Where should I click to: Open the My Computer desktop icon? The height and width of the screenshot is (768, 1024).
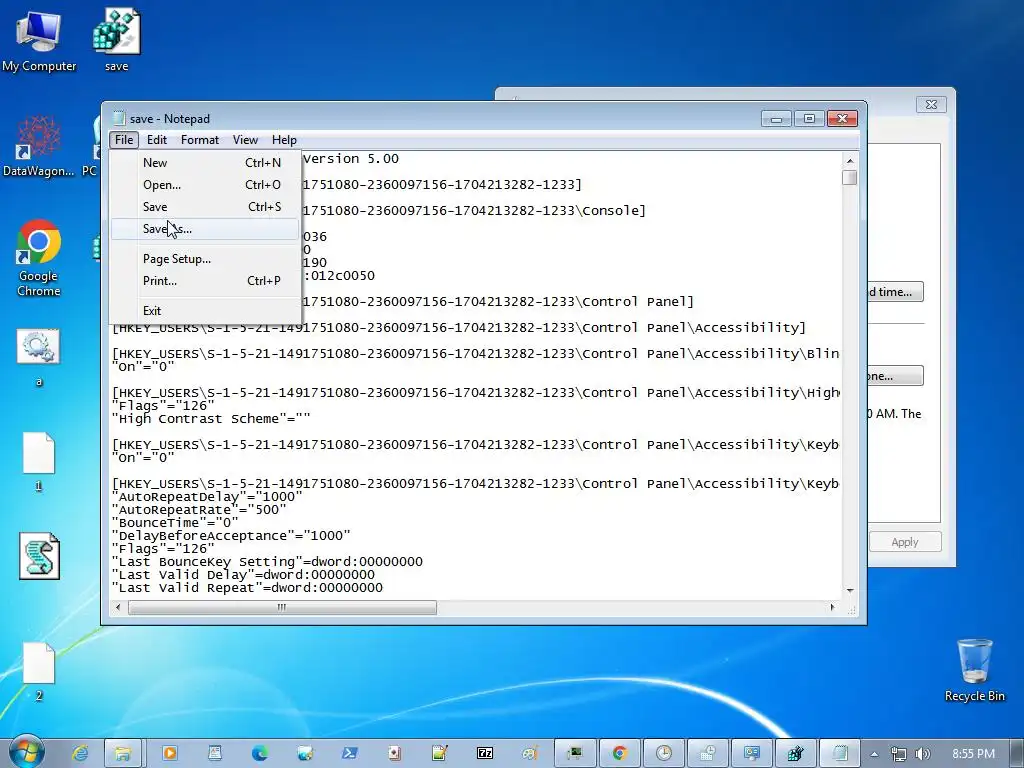[39, 40]
